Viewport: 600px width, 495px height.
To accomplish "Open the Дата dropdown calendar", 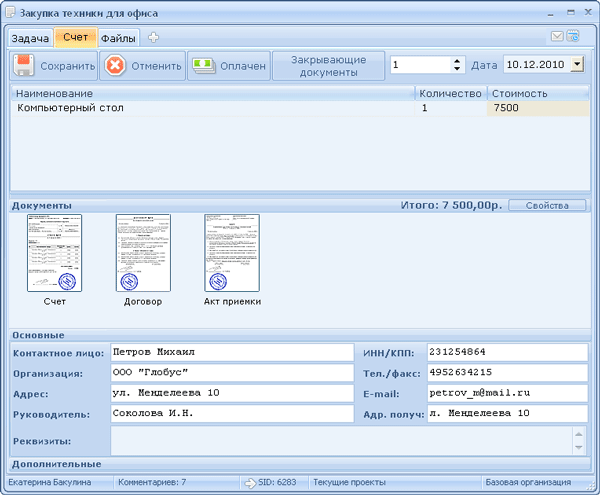I will tap(577, 64).
